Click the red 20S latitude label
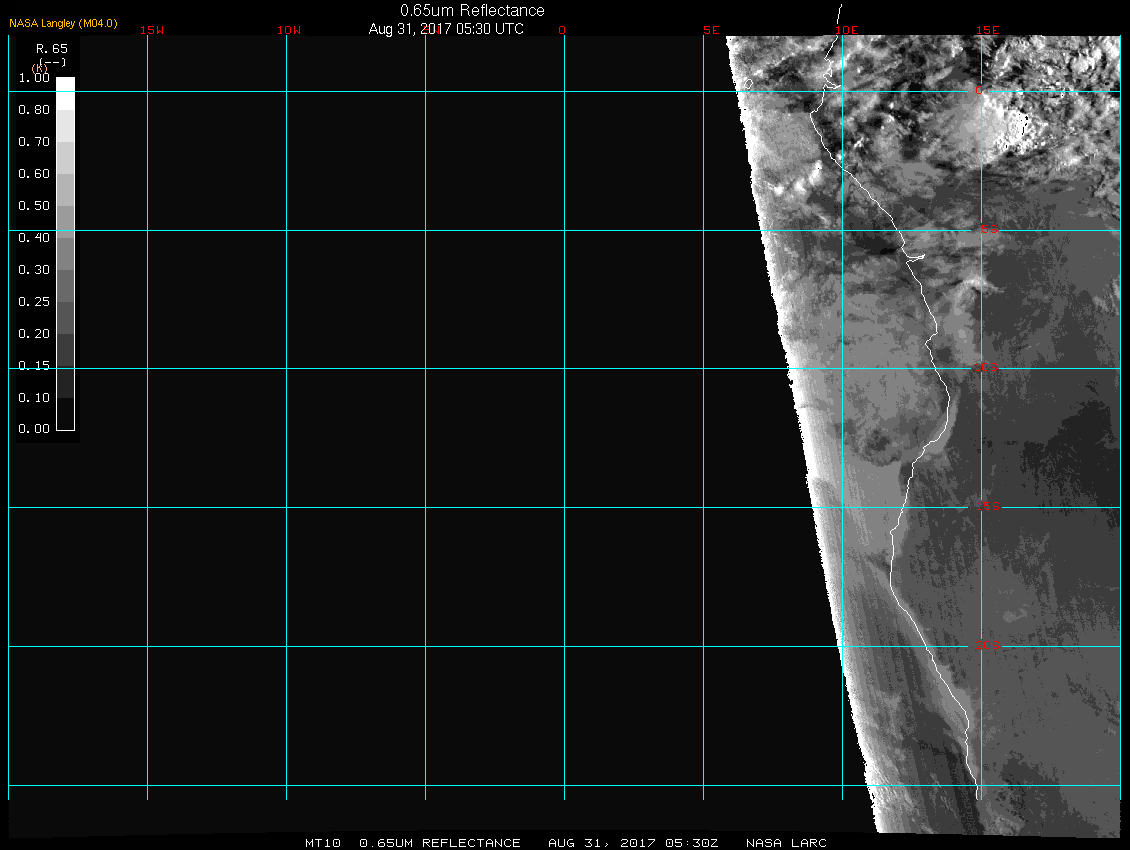The image size is (1130, 850). pyautogui.click(x=987, y=646)
